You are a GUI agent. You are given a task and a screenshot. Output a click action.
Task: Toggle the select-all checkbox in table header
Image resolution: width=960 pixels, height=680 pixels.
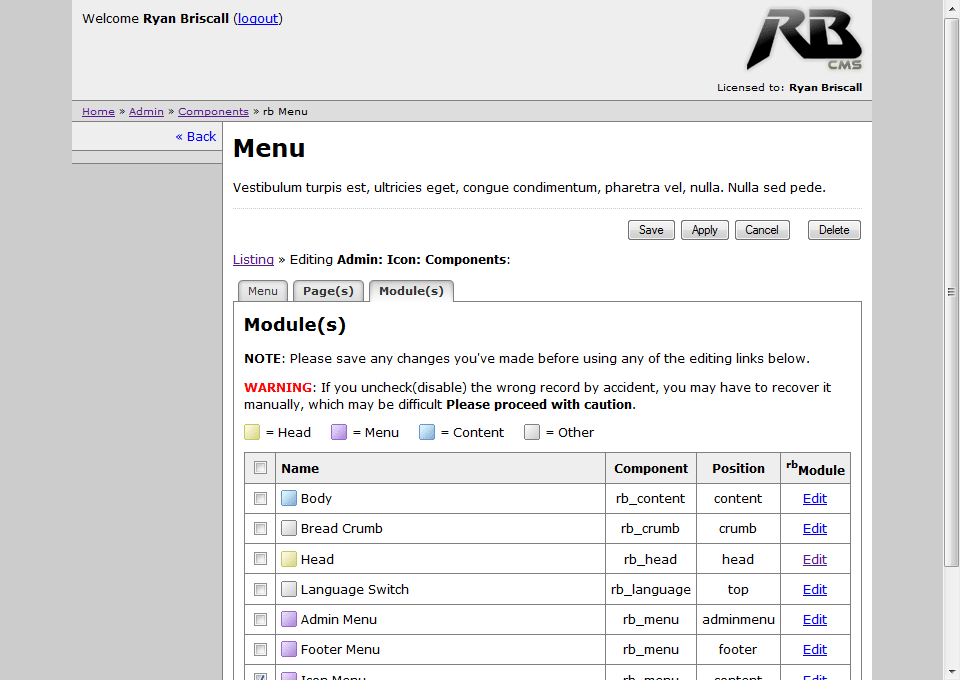click(x=260, y=468)
